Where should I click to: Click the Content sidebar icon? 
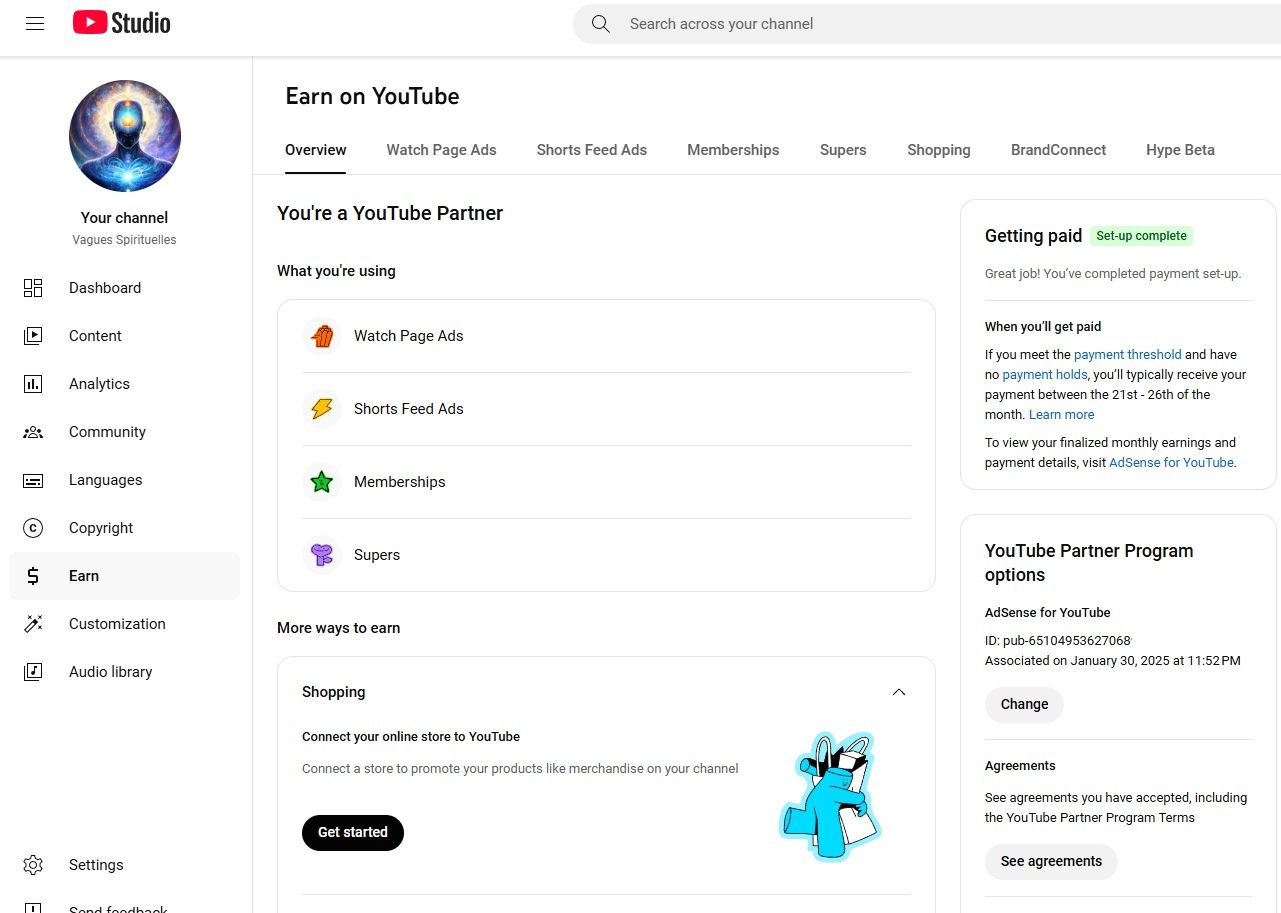pyautogui.click(x=33, y=336)
